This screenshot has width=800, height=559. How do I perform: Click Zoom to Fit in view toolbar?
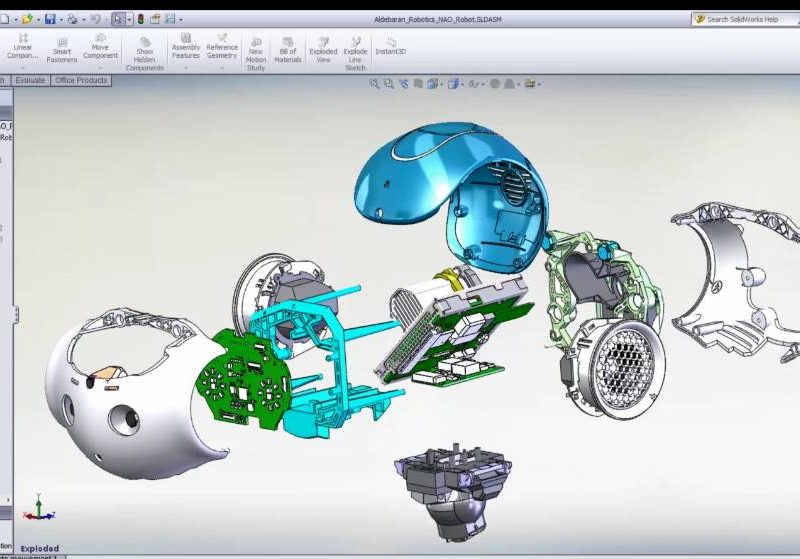(374, 84)
